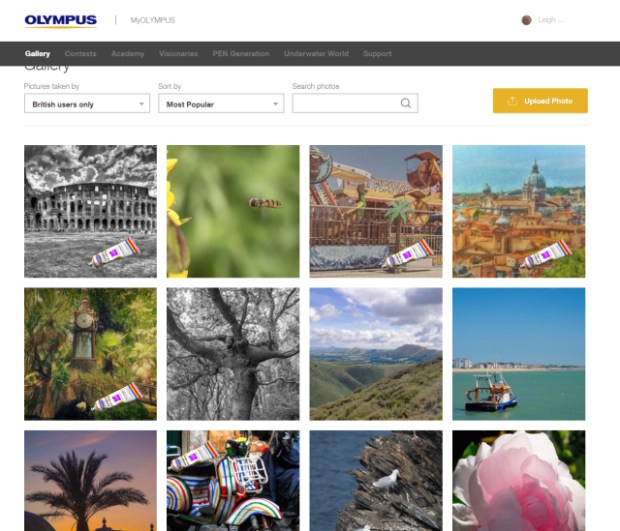The height and width of the screenshot is (531, 620).
Task: Open PEN Generation page
Action: click(241, 53)
